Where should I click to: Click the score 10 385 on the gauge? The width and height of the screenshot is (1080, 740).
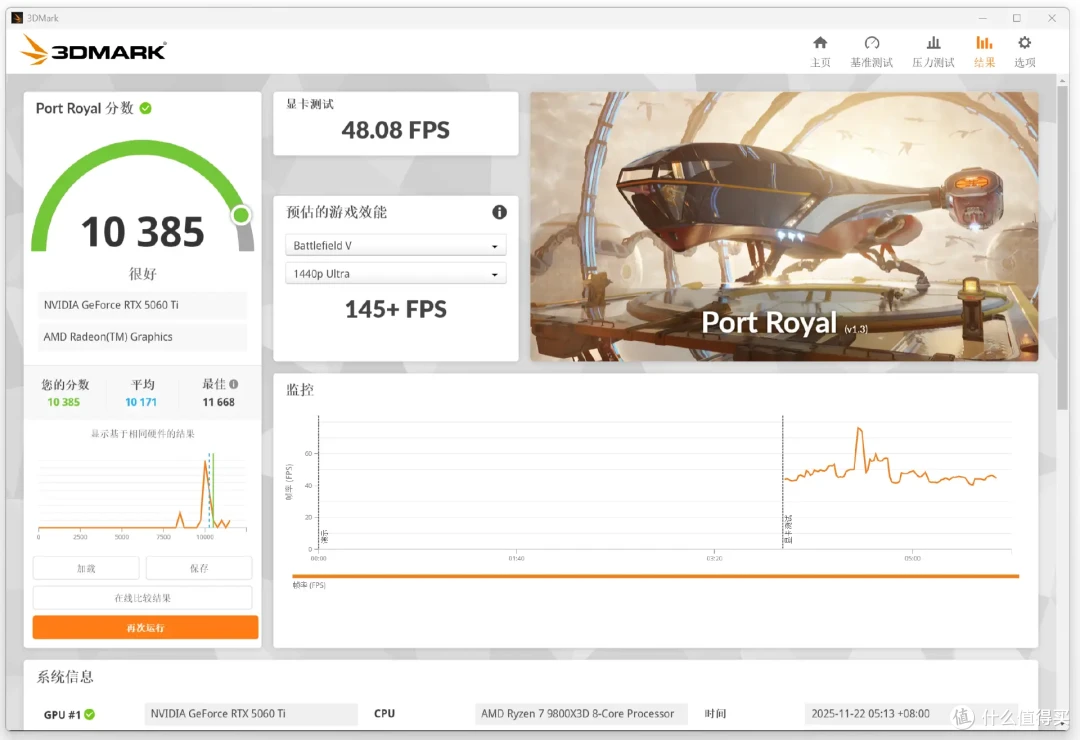click(x=143, y=232)
